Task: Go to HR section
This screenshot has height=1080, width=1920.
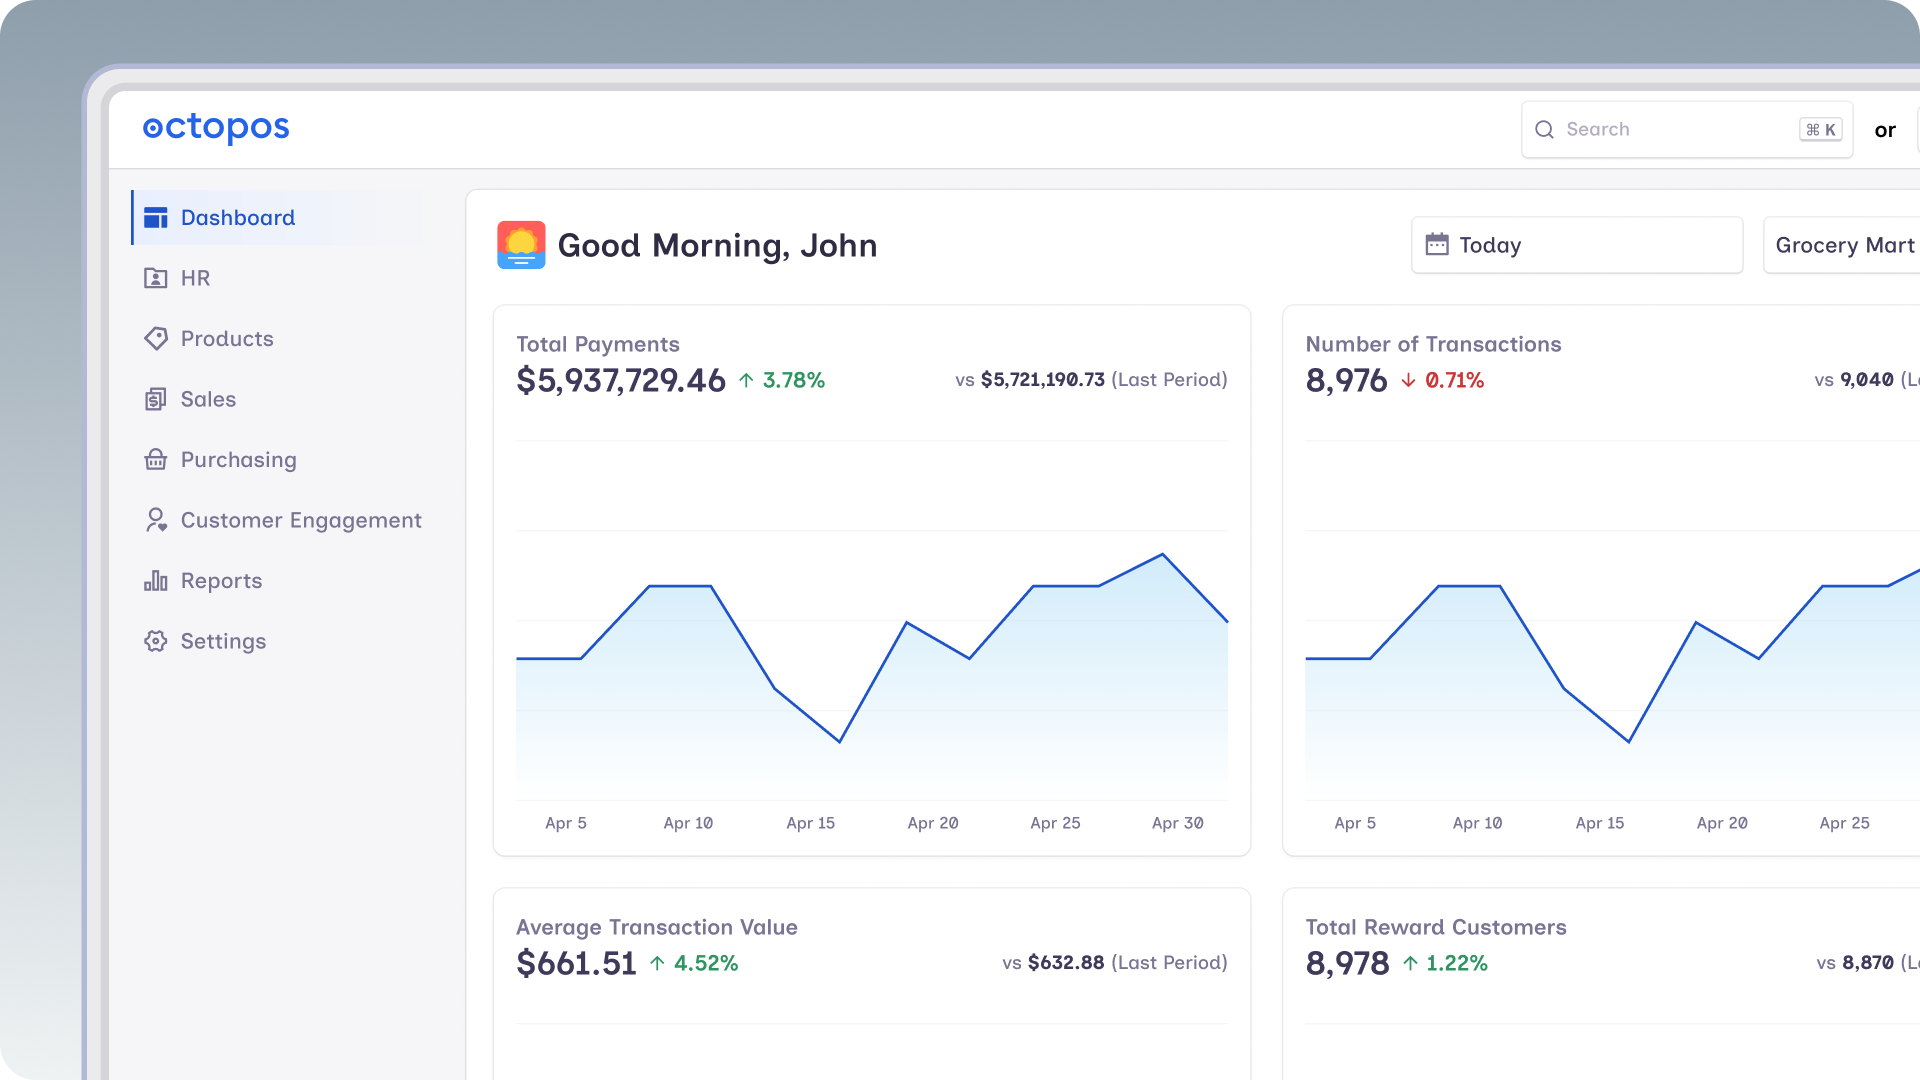Action: coord(278,278)
